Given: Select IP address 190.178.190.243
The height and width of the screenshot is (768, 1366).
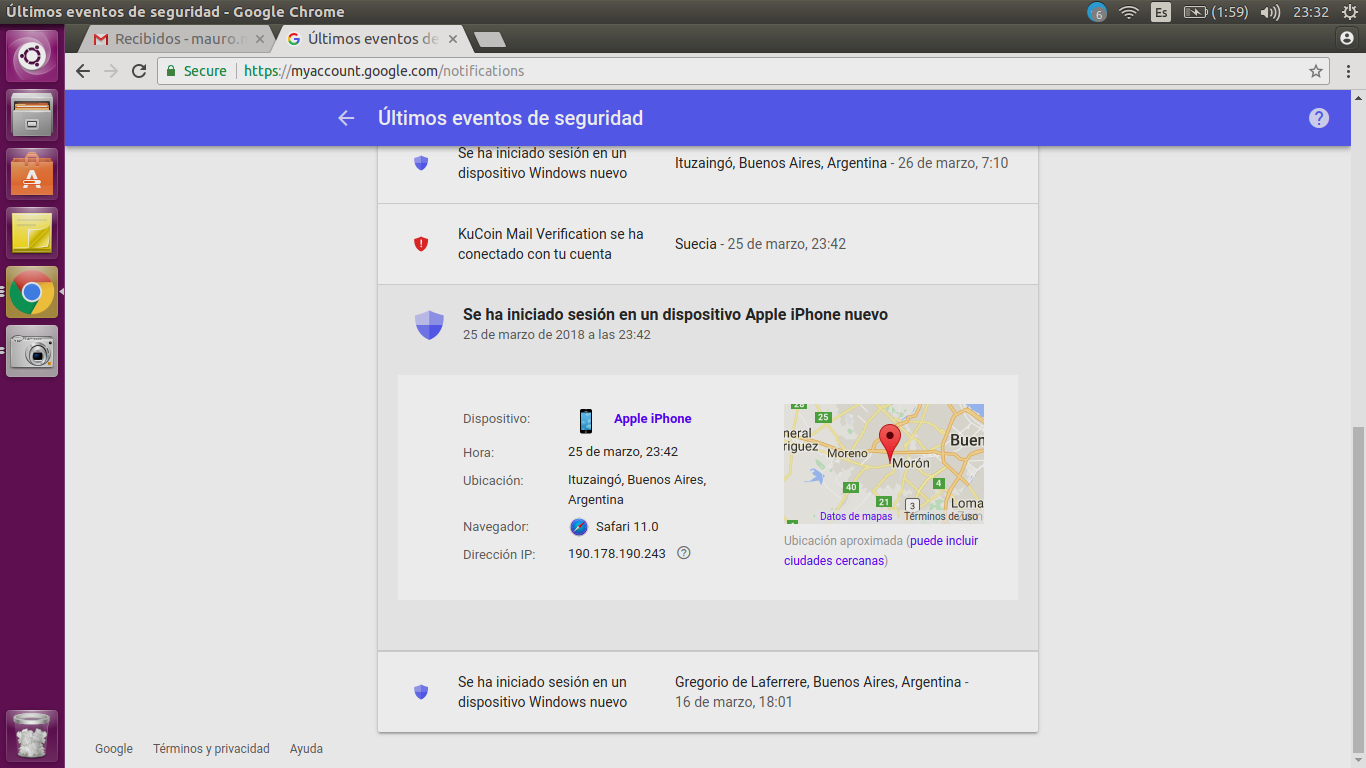Looking at the screenshot, I should click(617, 554).
